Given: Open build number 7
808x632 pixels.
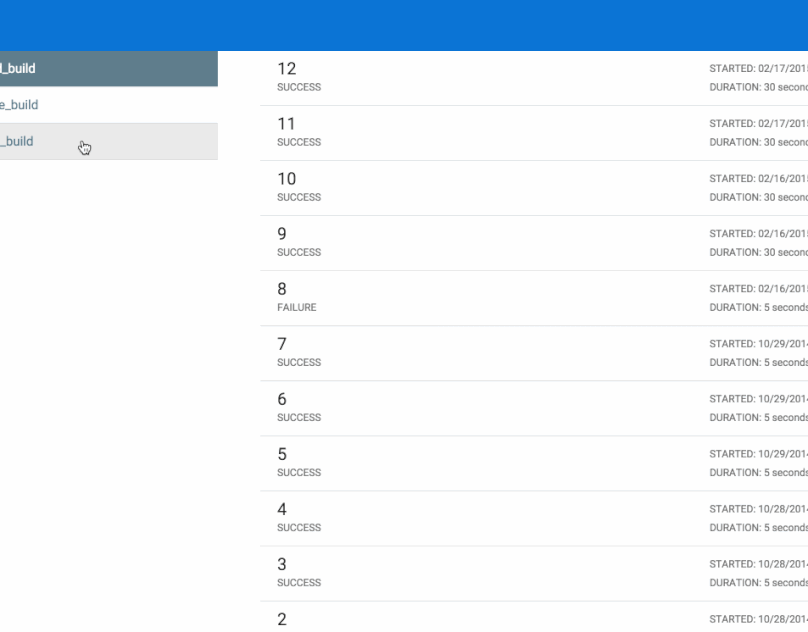Looking at the screenshot, I should [284, 344].
